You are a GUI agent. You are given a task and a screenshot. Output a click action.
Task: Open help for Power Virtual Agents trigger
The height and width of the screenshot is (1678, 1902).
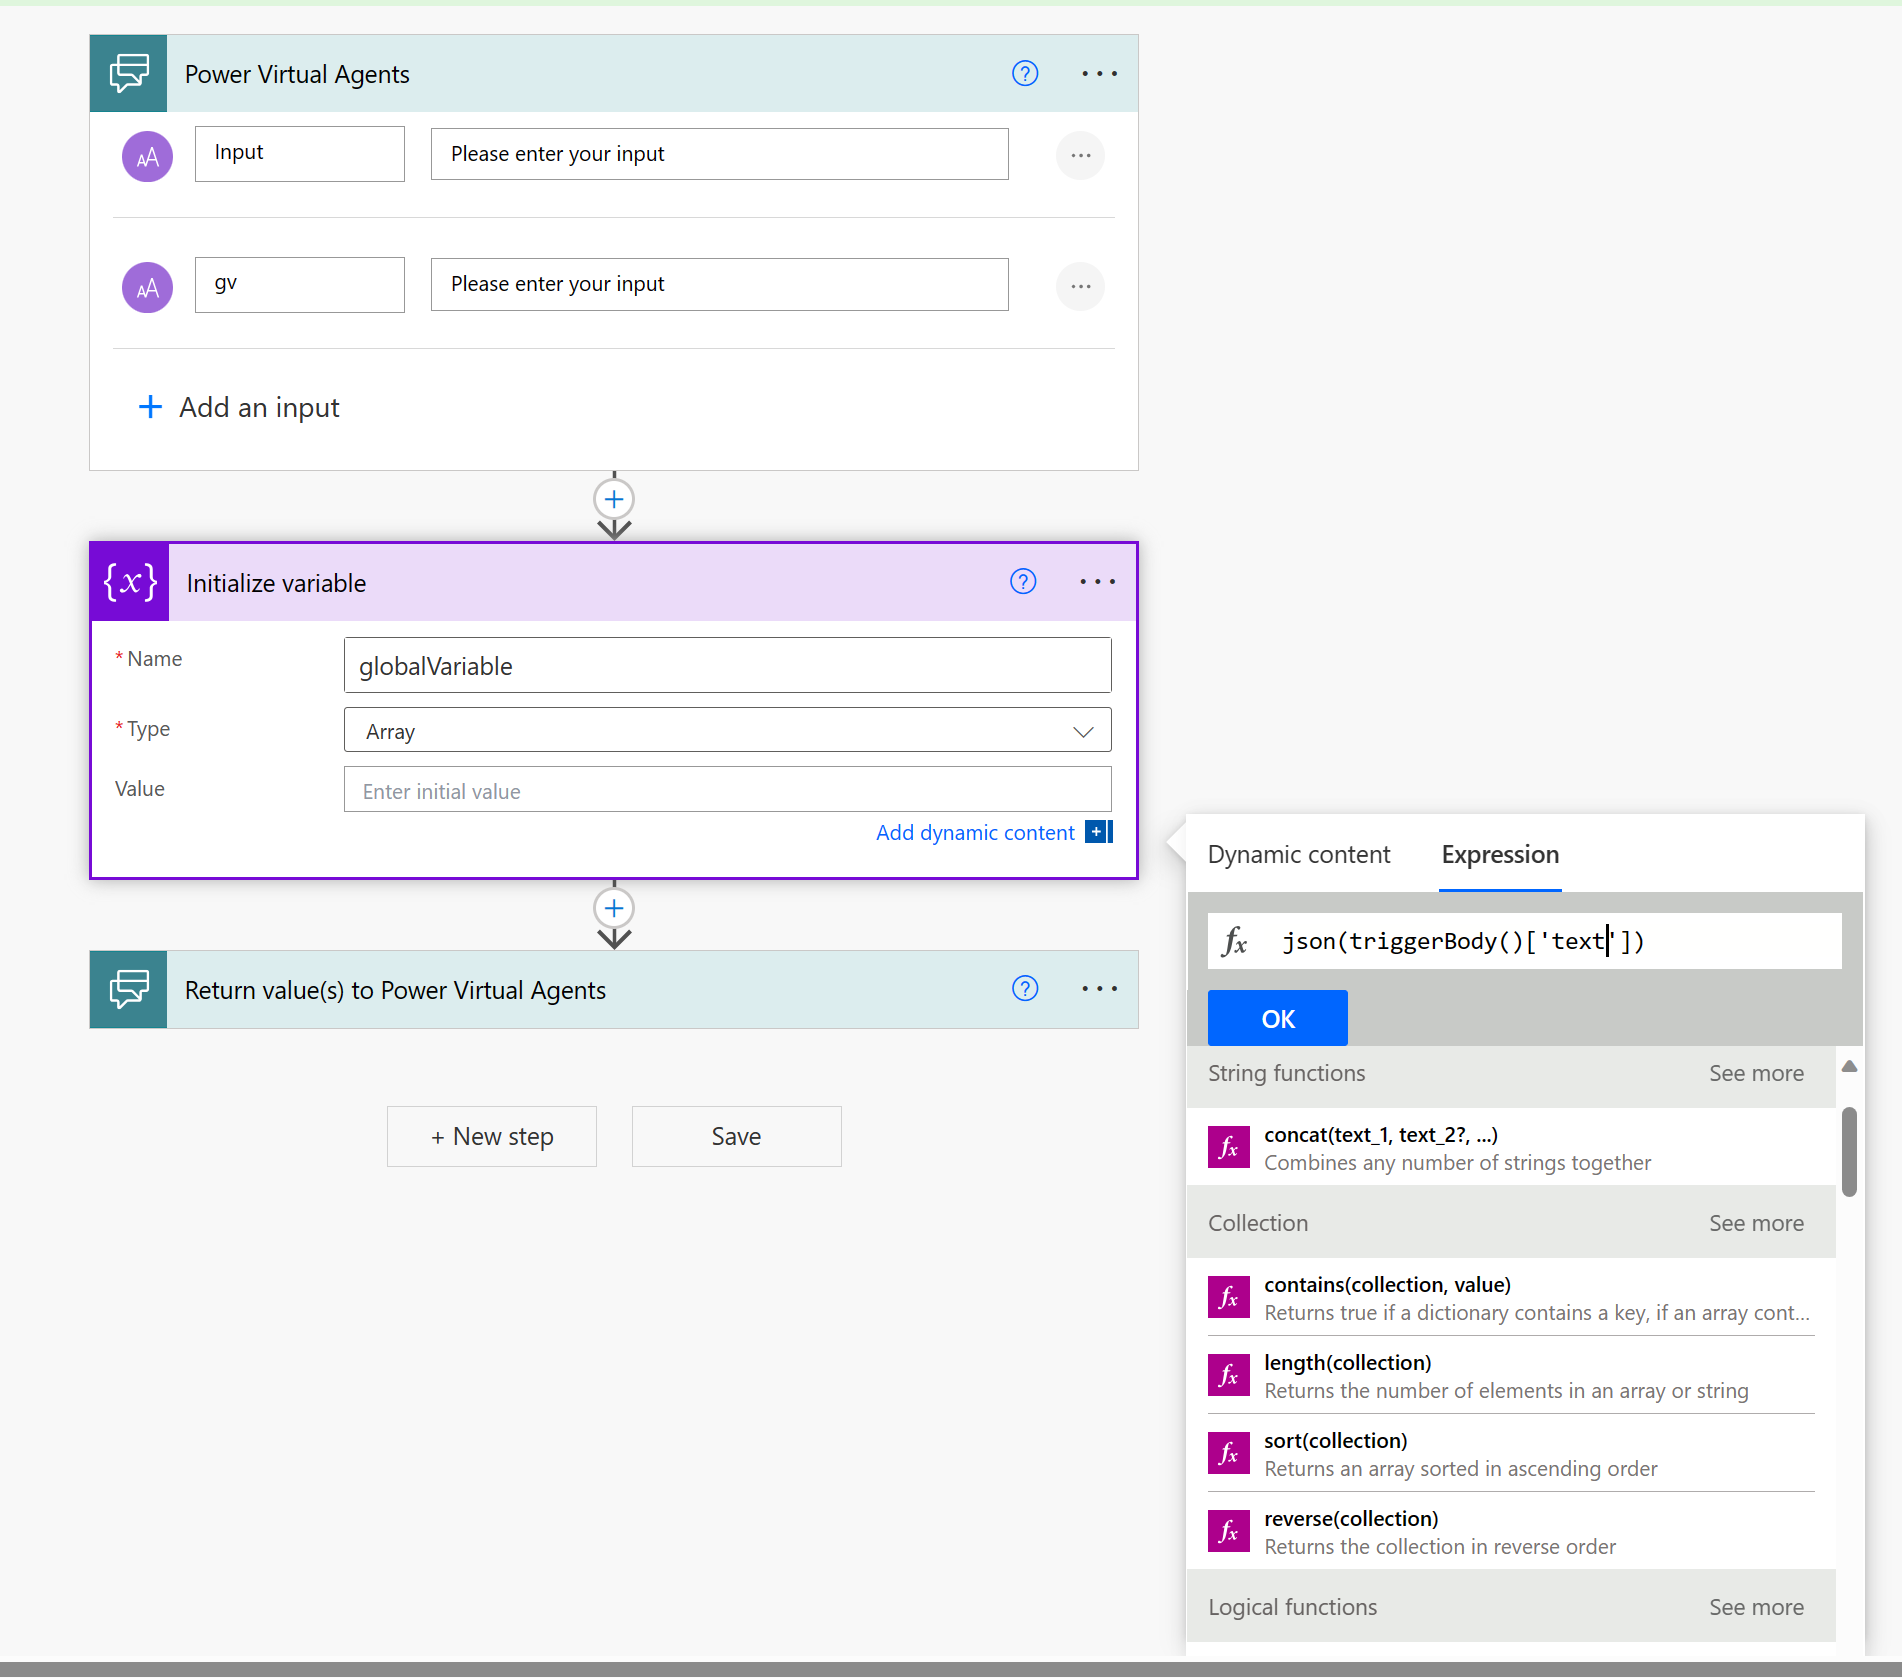pyautogui.click(x=1025, y=74)
